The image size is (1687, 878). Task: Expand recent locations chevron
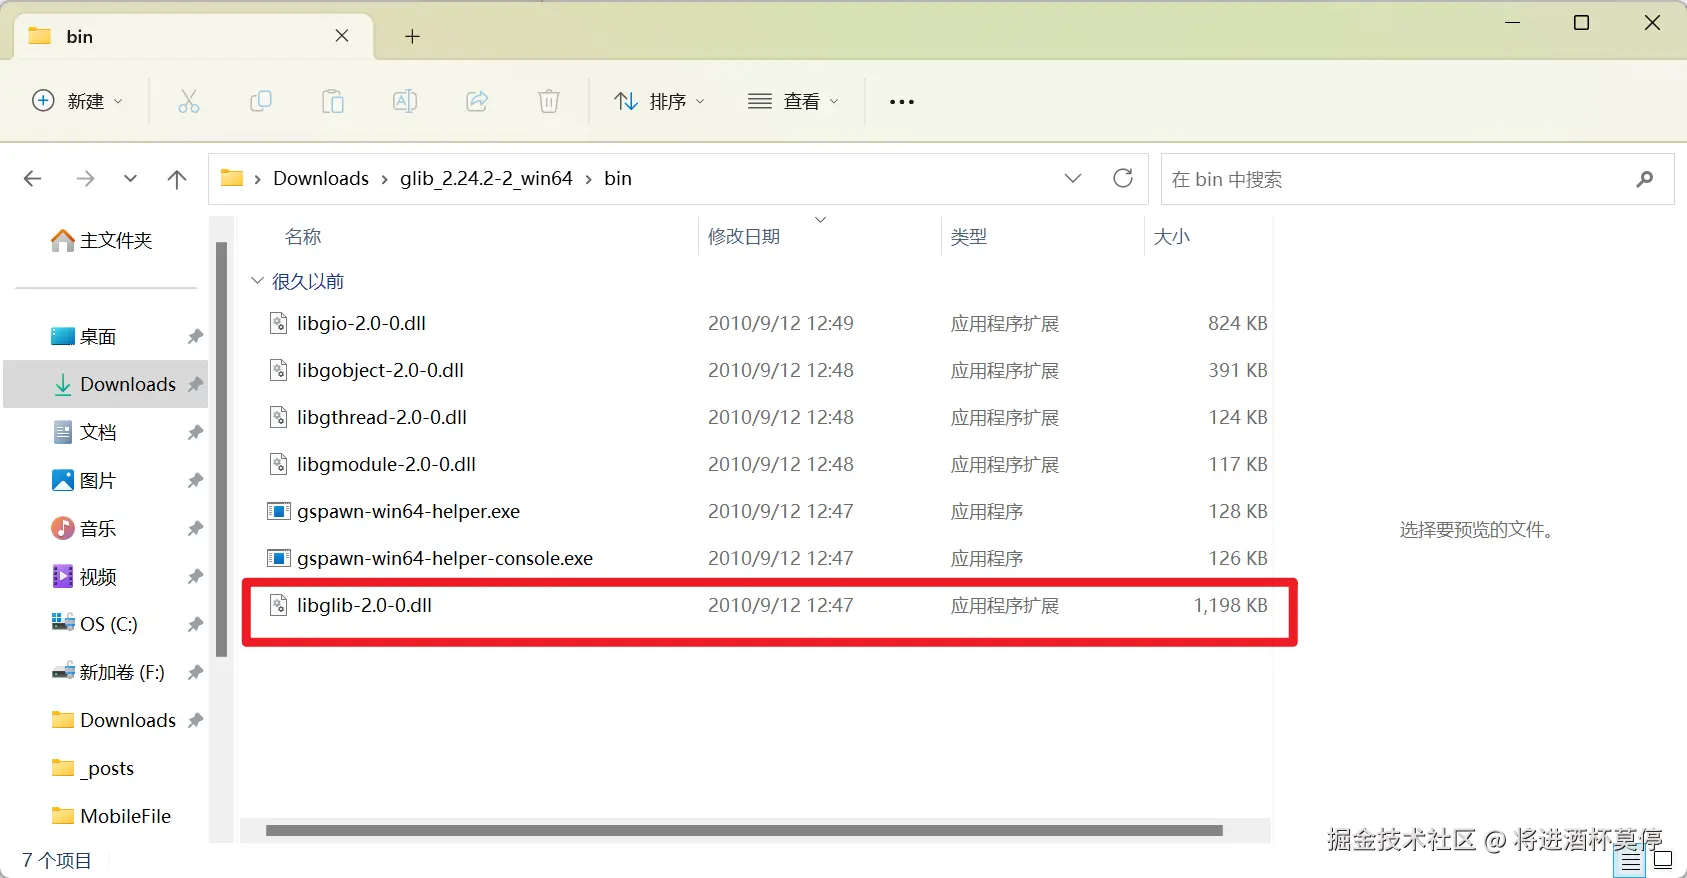coord(130,179)
